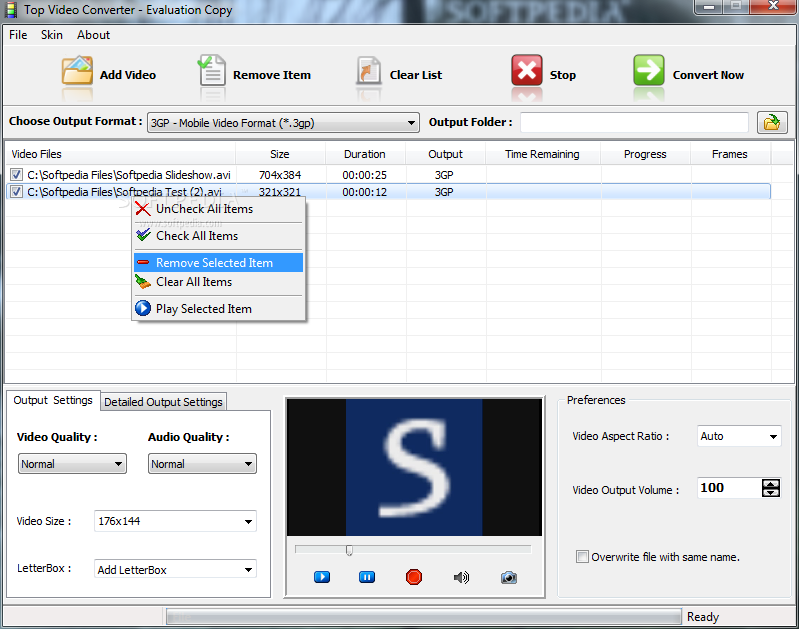Click the Clear All Items broom icon
The width and height of the screenshot is (799, 629).
click(143, 282)
